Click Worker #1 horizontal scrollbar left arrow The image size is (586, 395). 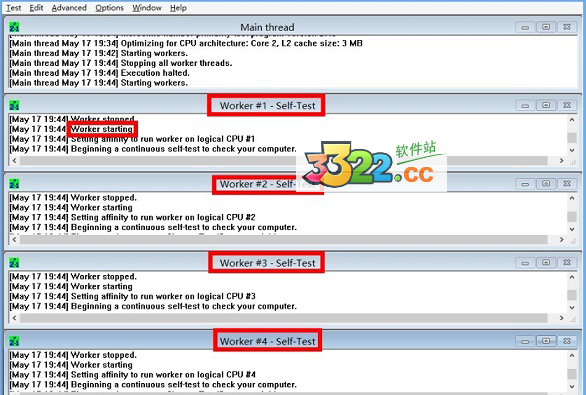point(14,161)
